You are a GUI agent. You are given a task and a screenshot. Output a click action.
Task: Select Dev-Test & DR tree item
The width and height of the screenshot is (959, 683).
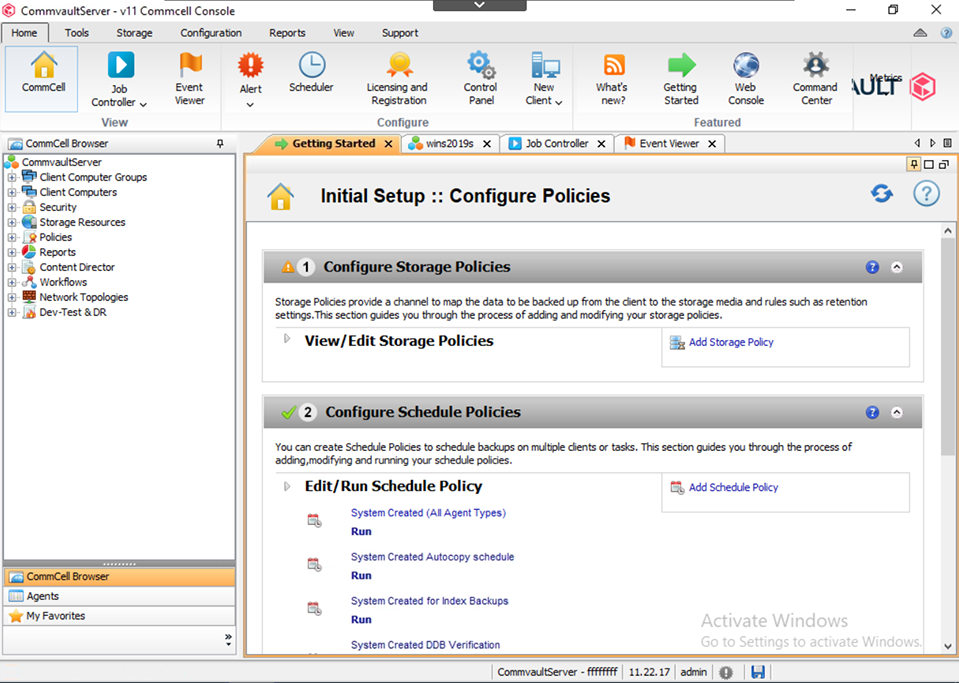click(x=73, y=312)
